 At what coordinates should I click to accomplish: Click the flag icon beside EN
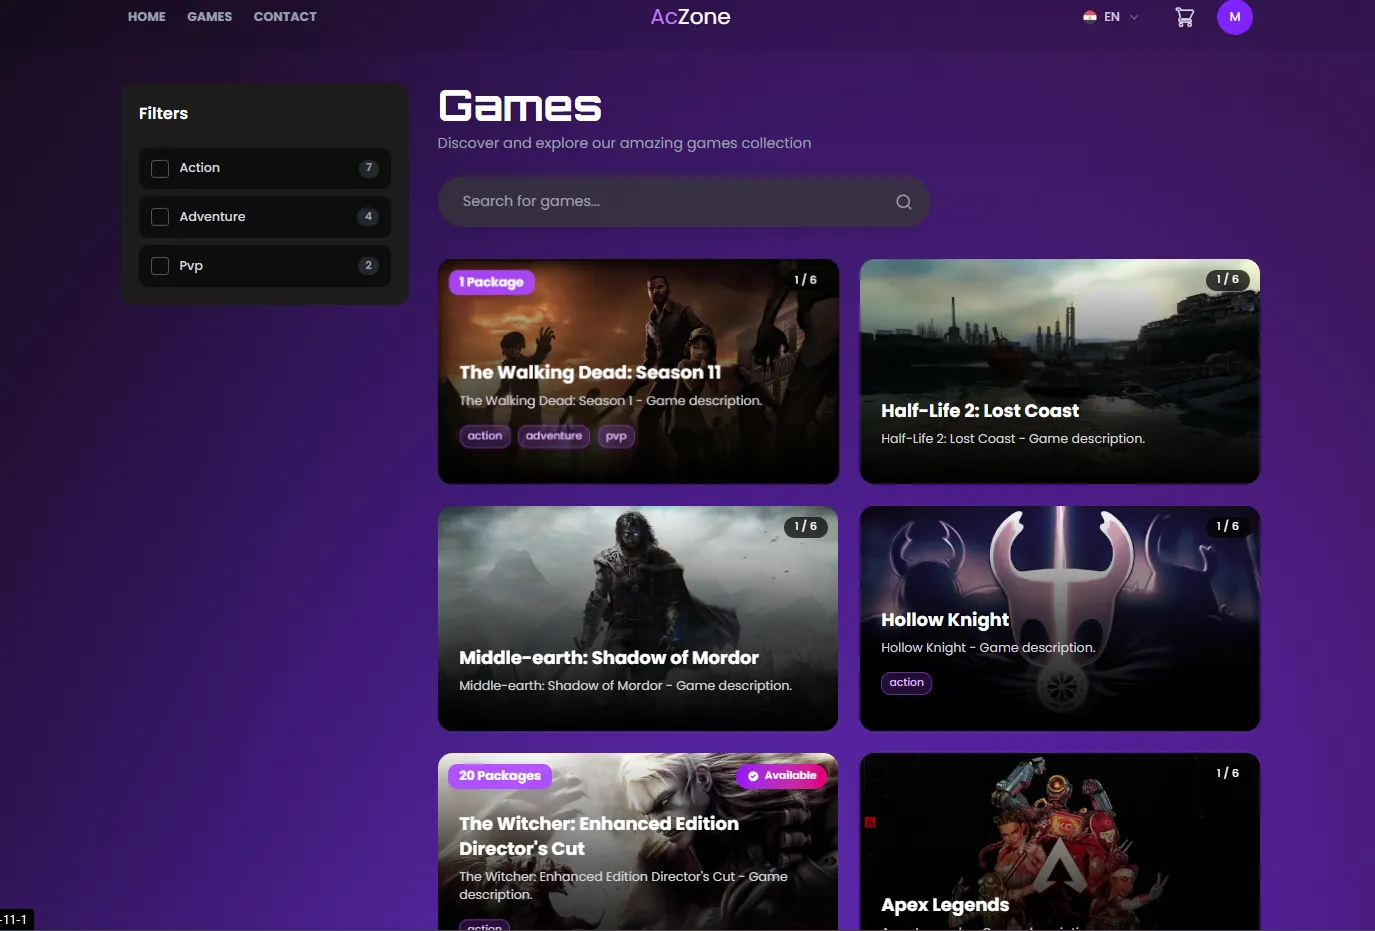tap(1089, 17)
